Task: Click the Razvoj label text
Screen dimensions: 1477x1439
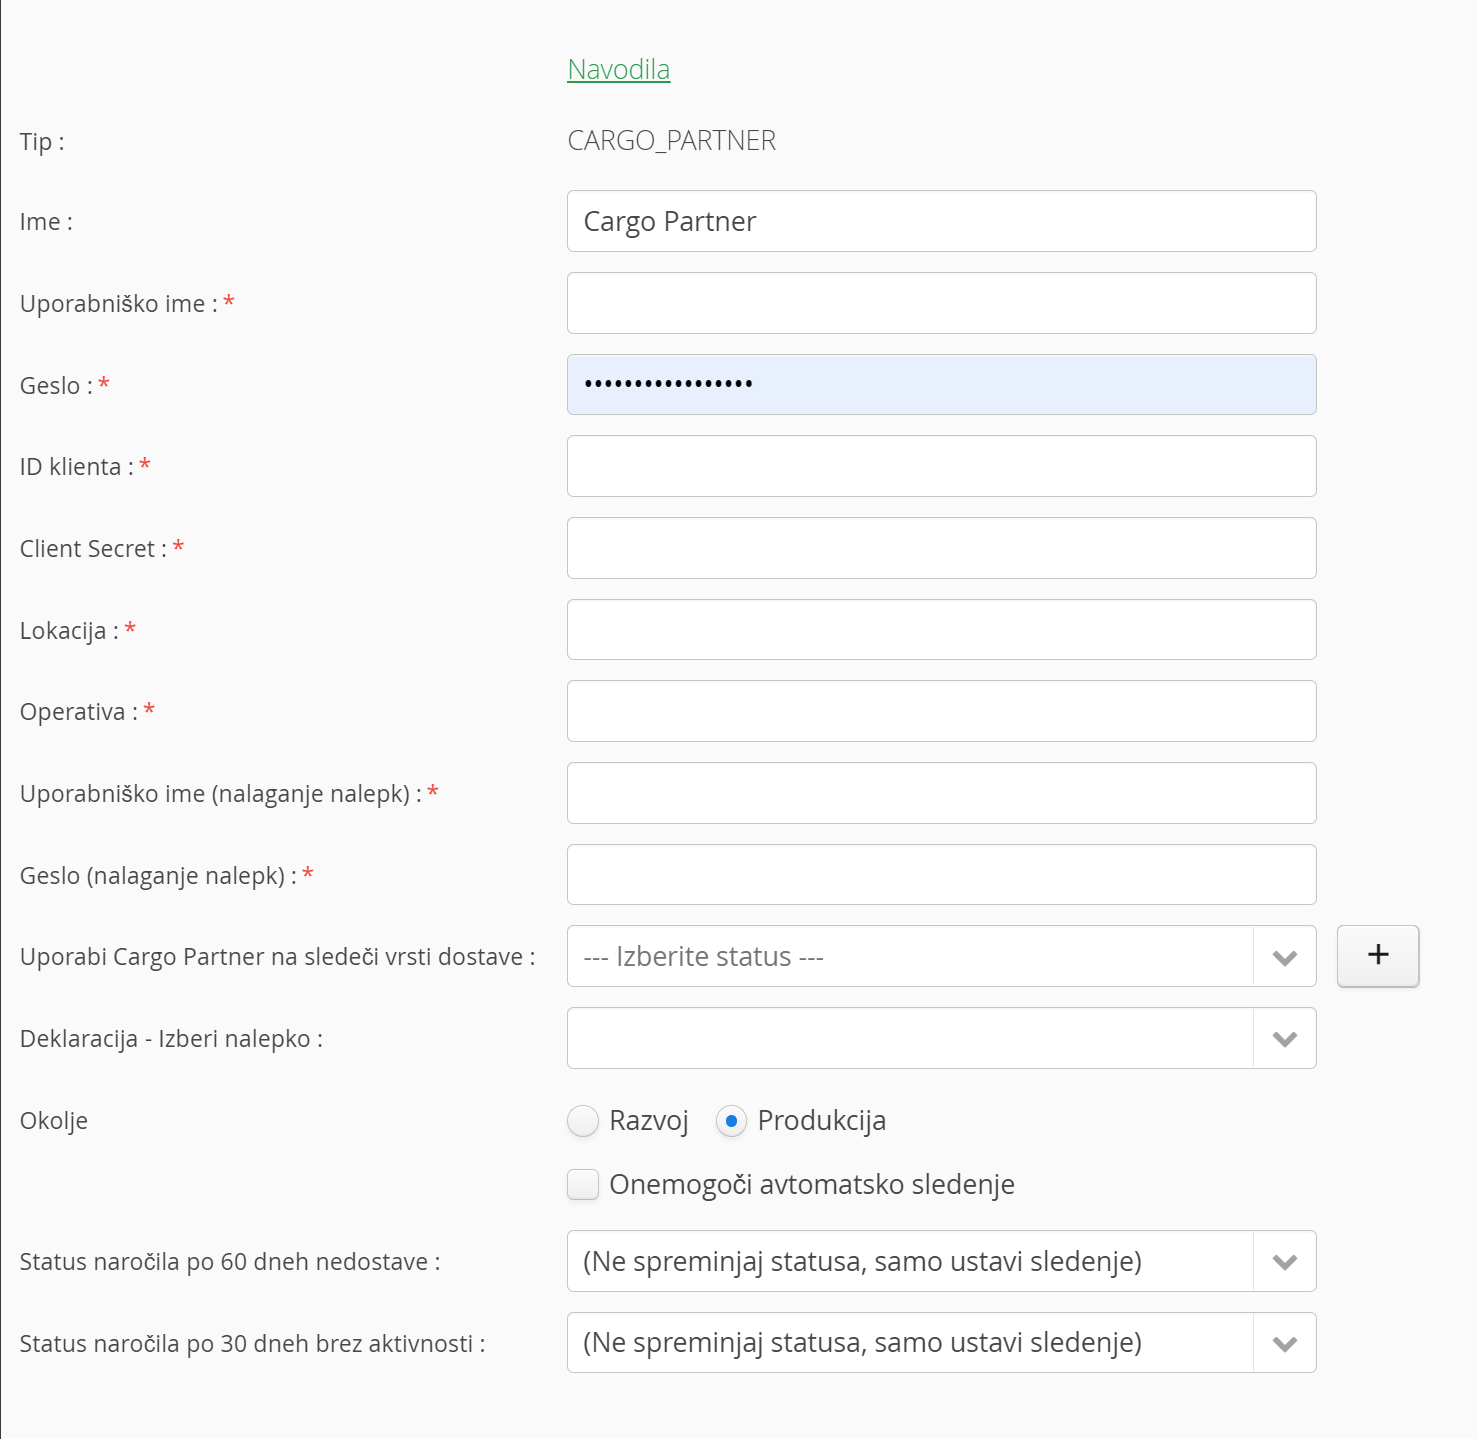Action: pyautogui.click(x=649, y=1121)
